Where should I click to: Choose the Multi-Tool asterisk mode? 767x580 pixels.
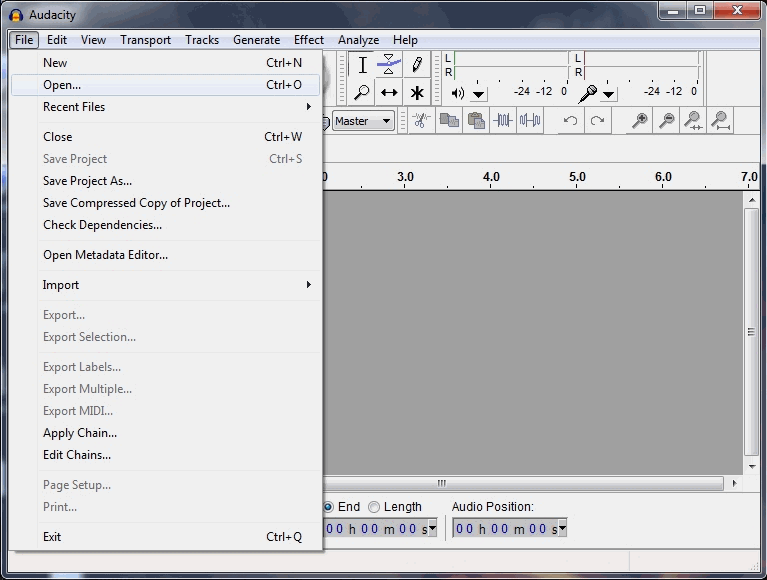[x=417, y=93]
